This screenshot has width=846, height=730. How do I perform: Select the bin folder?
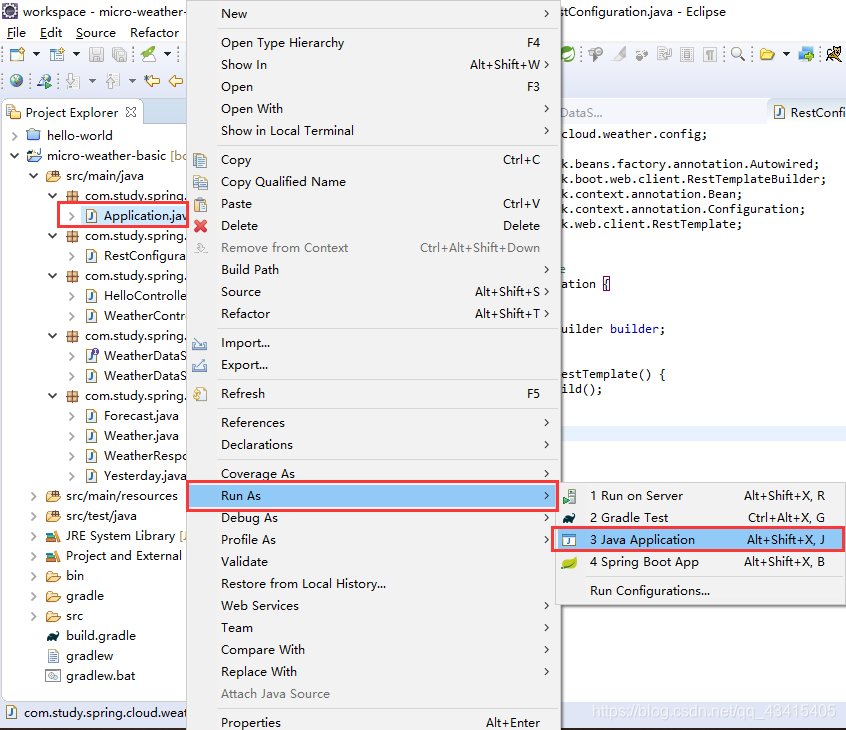click(x=75, y=576)
